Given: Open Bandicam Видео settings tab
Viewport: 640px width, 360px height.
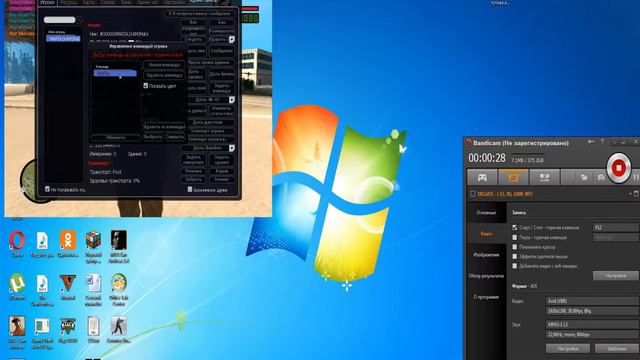Looking at the screenshot, I should (x=486, y=233).
